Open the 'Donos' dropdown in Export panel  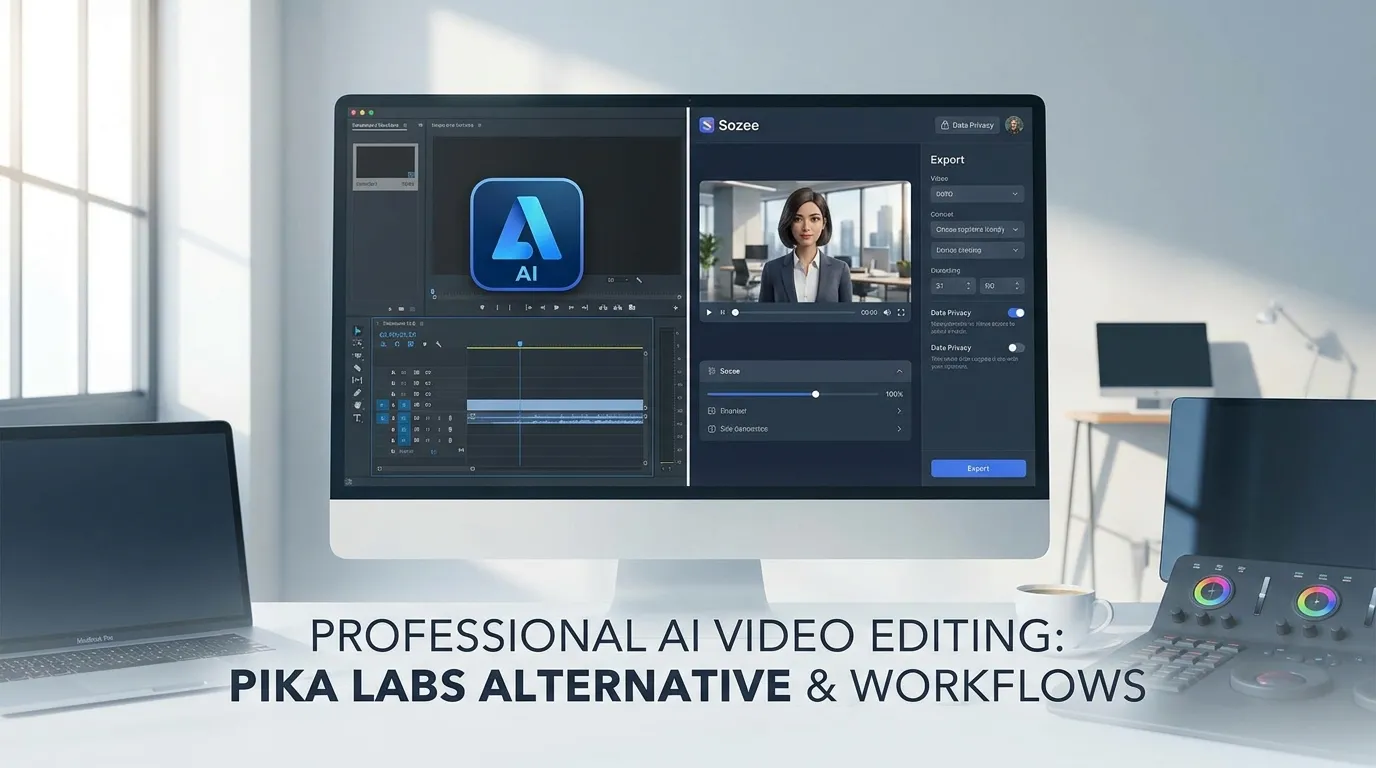tap(977, 250)
